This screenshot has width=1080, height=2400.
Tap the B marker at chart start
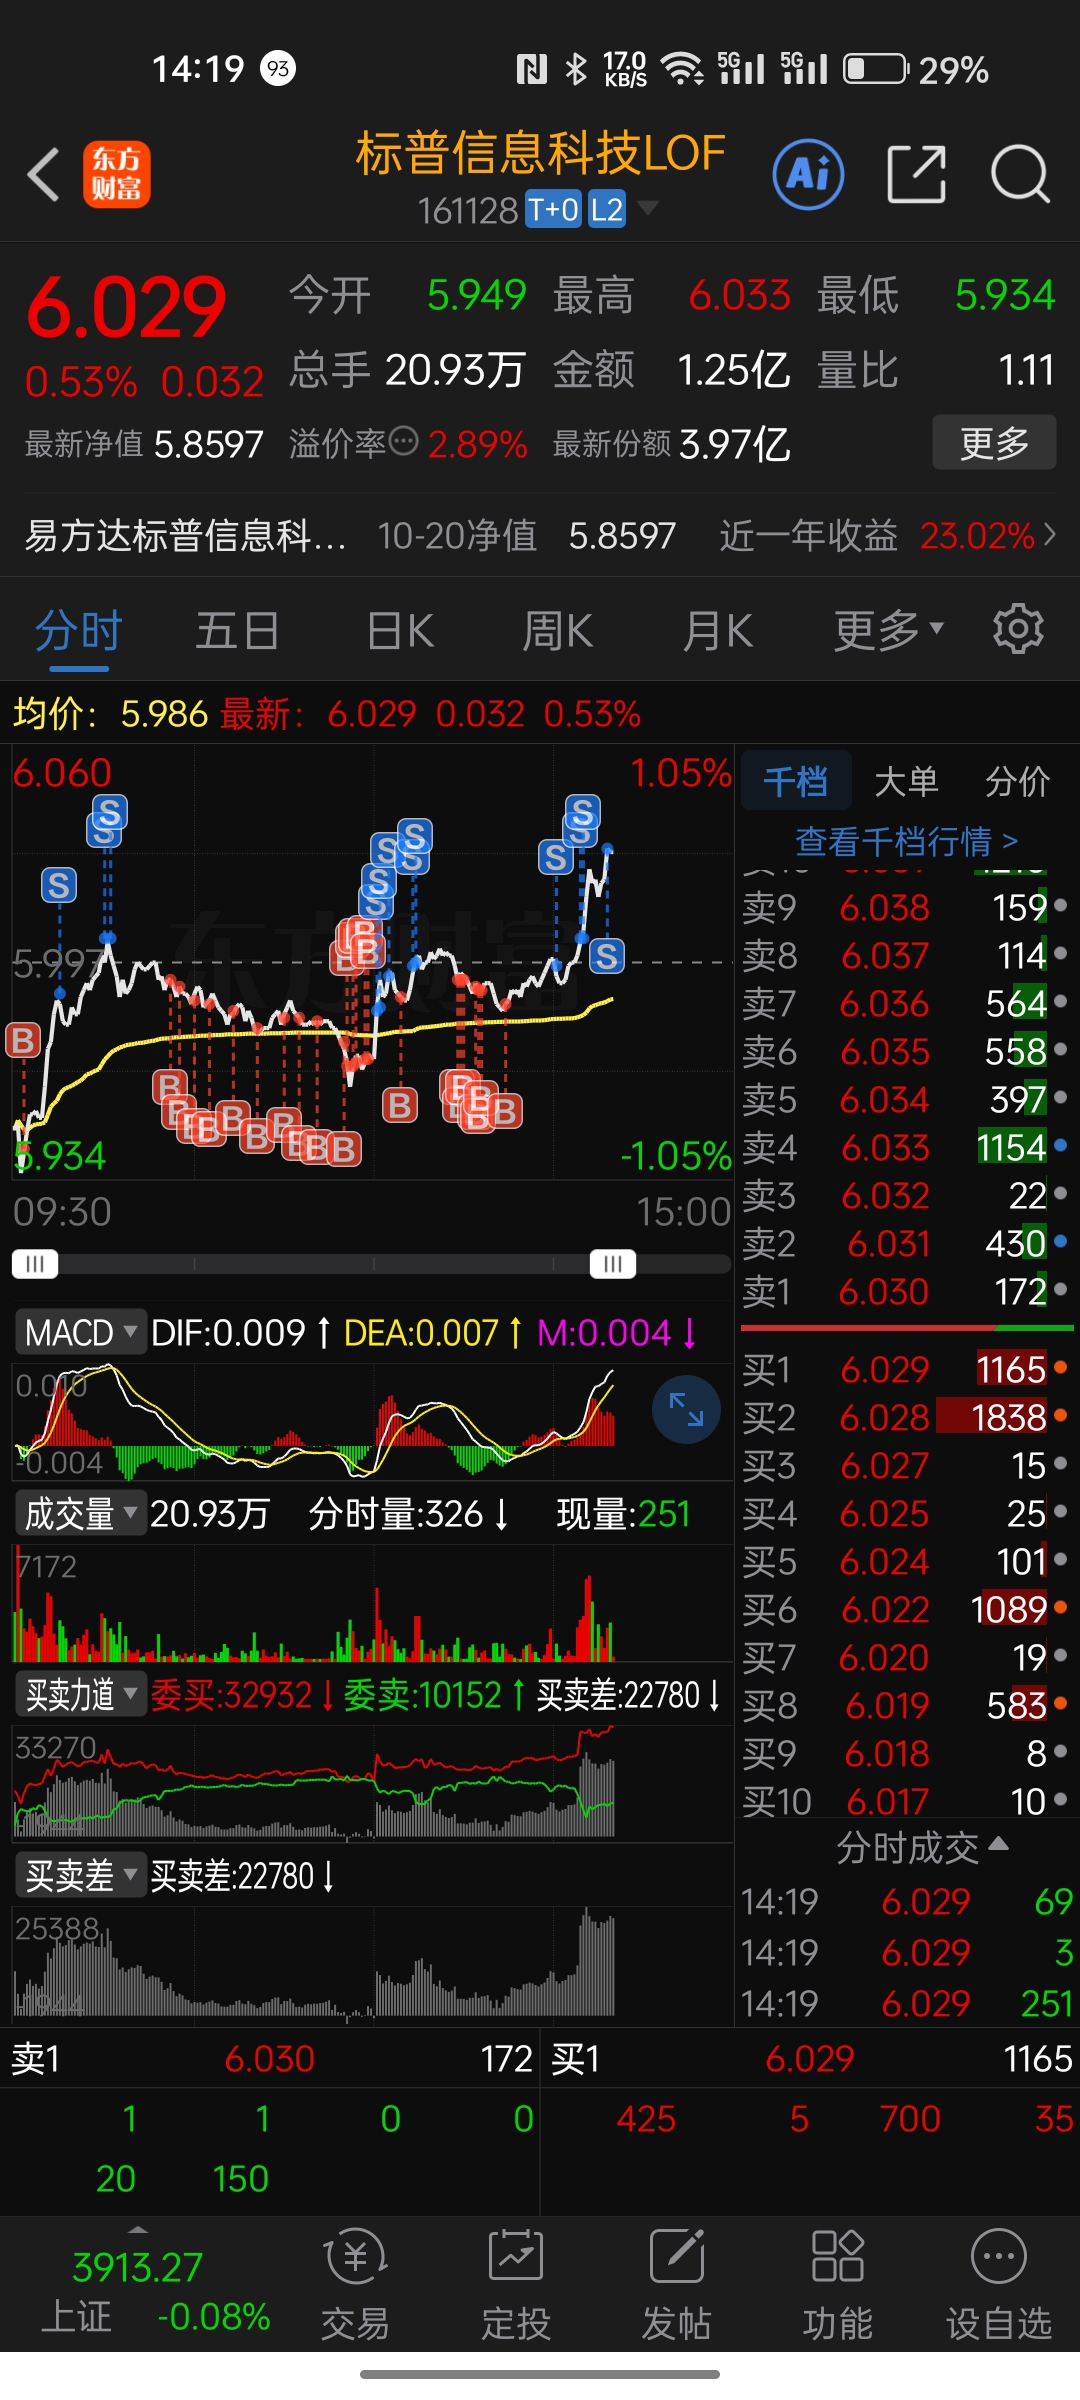22,1041
